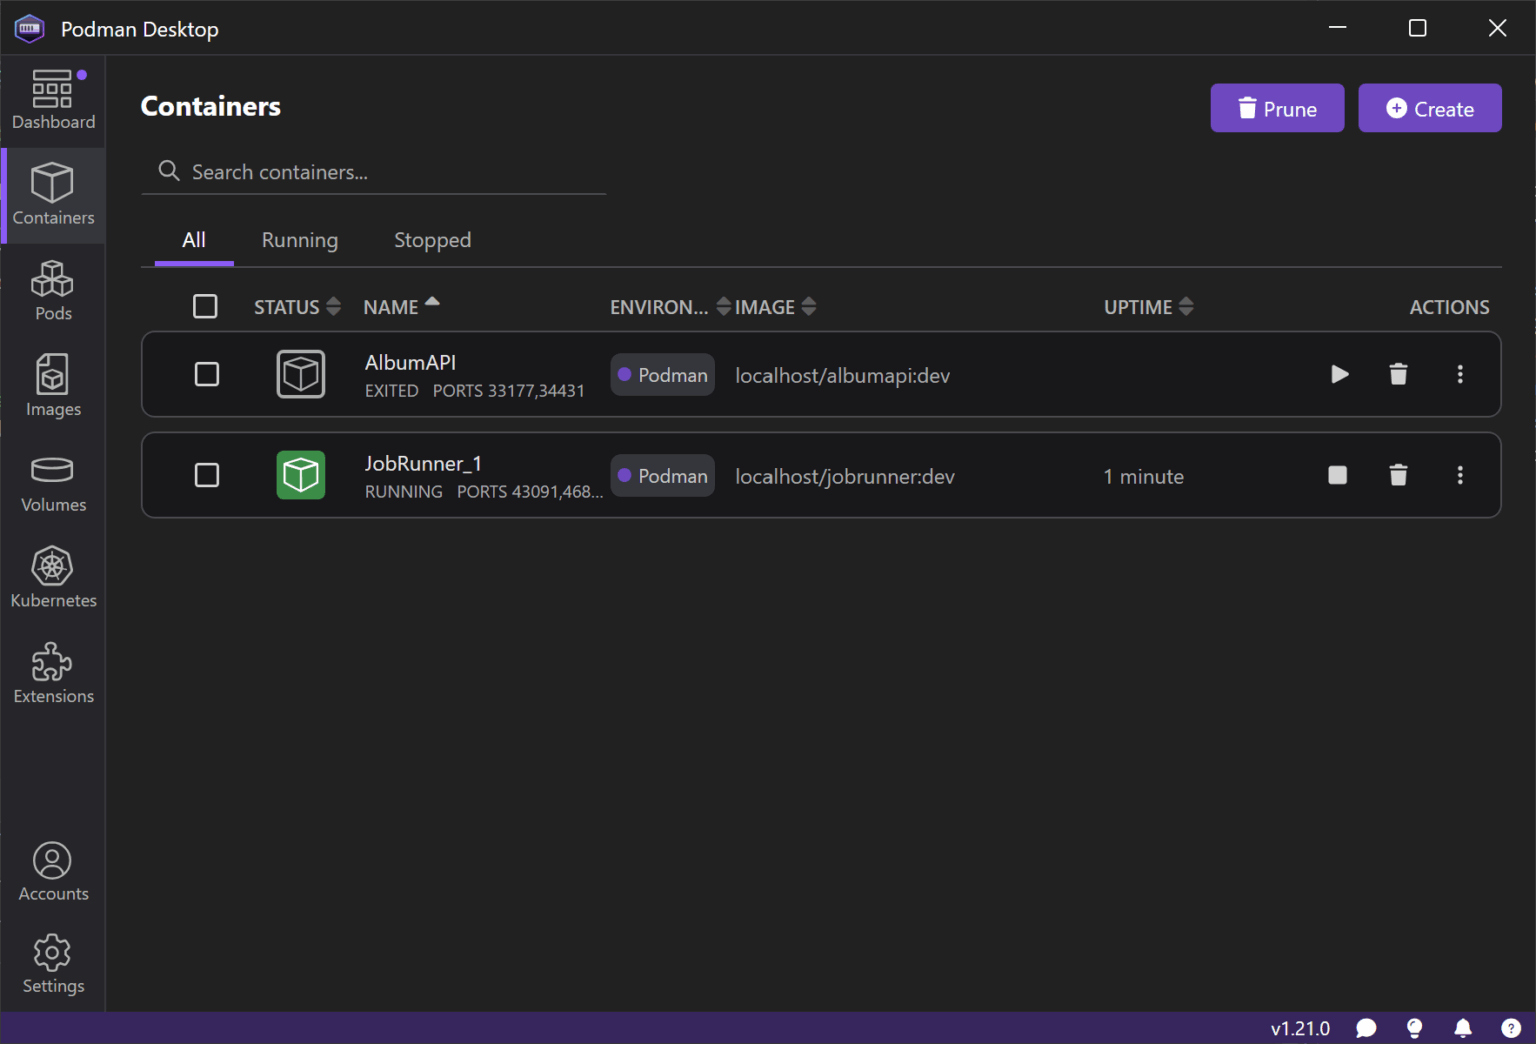1536x1044 pixels.
Task: Open the notifications bell icon
Action: pyautogui.click(x=1462, y=1027)
